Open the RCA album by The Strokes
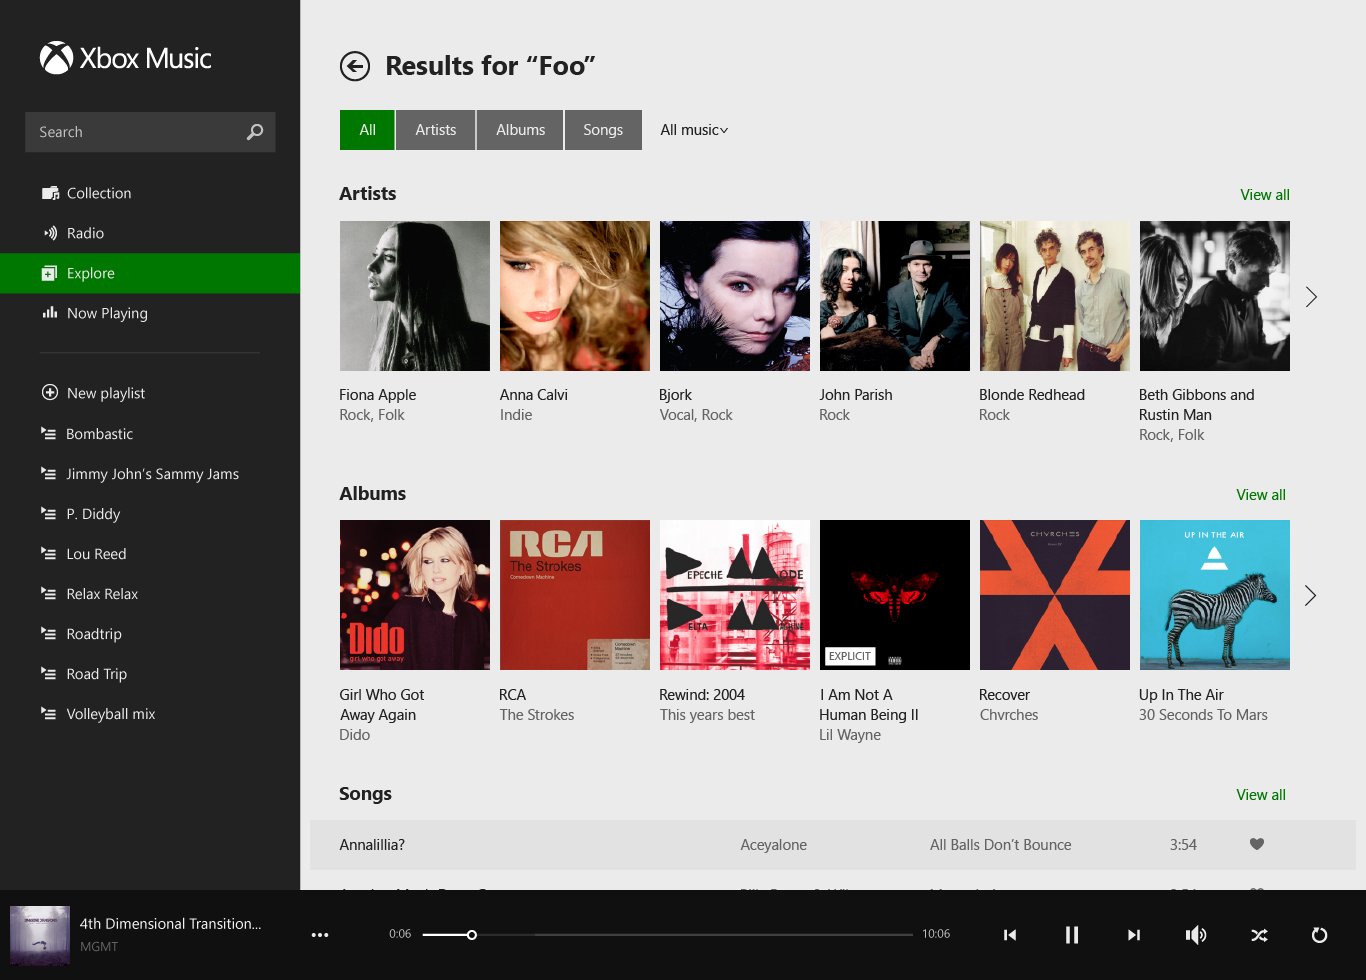This screenshot has width=1366, height=980. [x=575, y=595]
